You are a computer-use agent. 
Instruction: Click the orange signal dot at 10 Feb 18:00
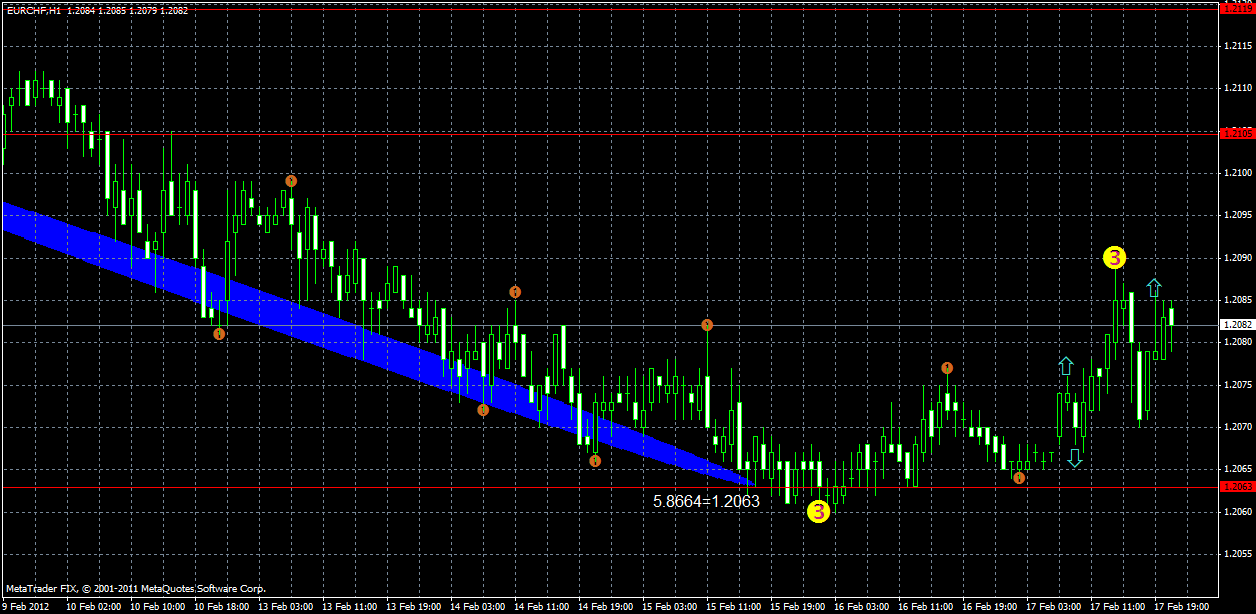click(218, 333)
